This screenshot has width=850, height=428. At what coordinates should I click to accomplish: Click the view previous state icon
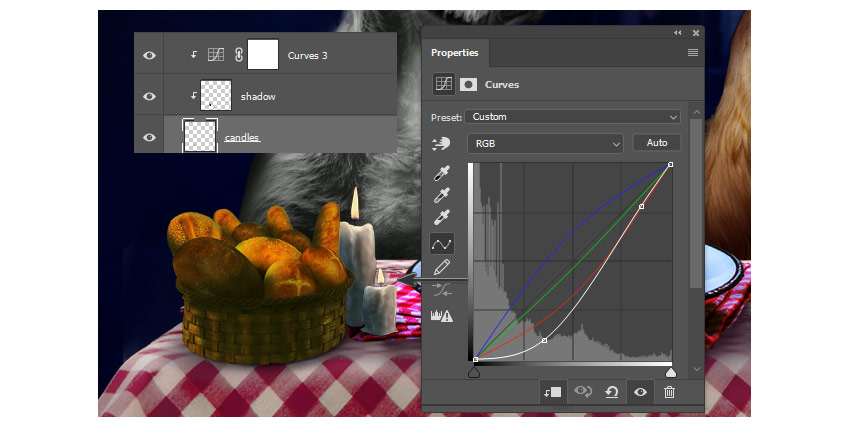coord(583,392)
